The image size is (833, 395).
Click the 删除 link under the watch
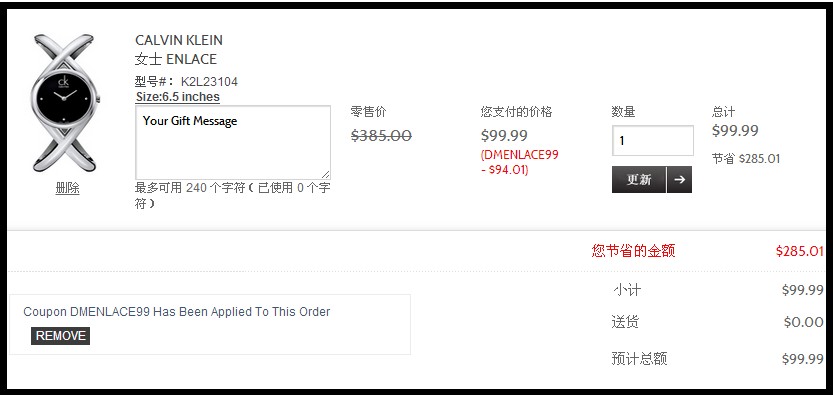click(x=67, y=188)
